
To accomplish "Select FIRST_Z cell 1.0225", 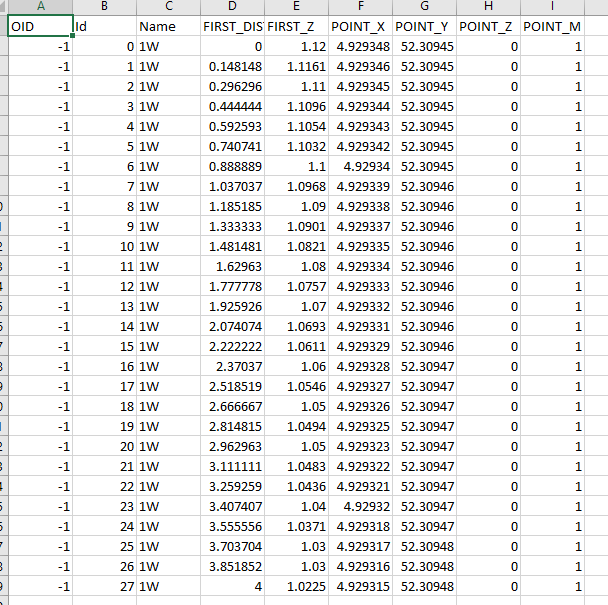I will [x=296, y=586].
